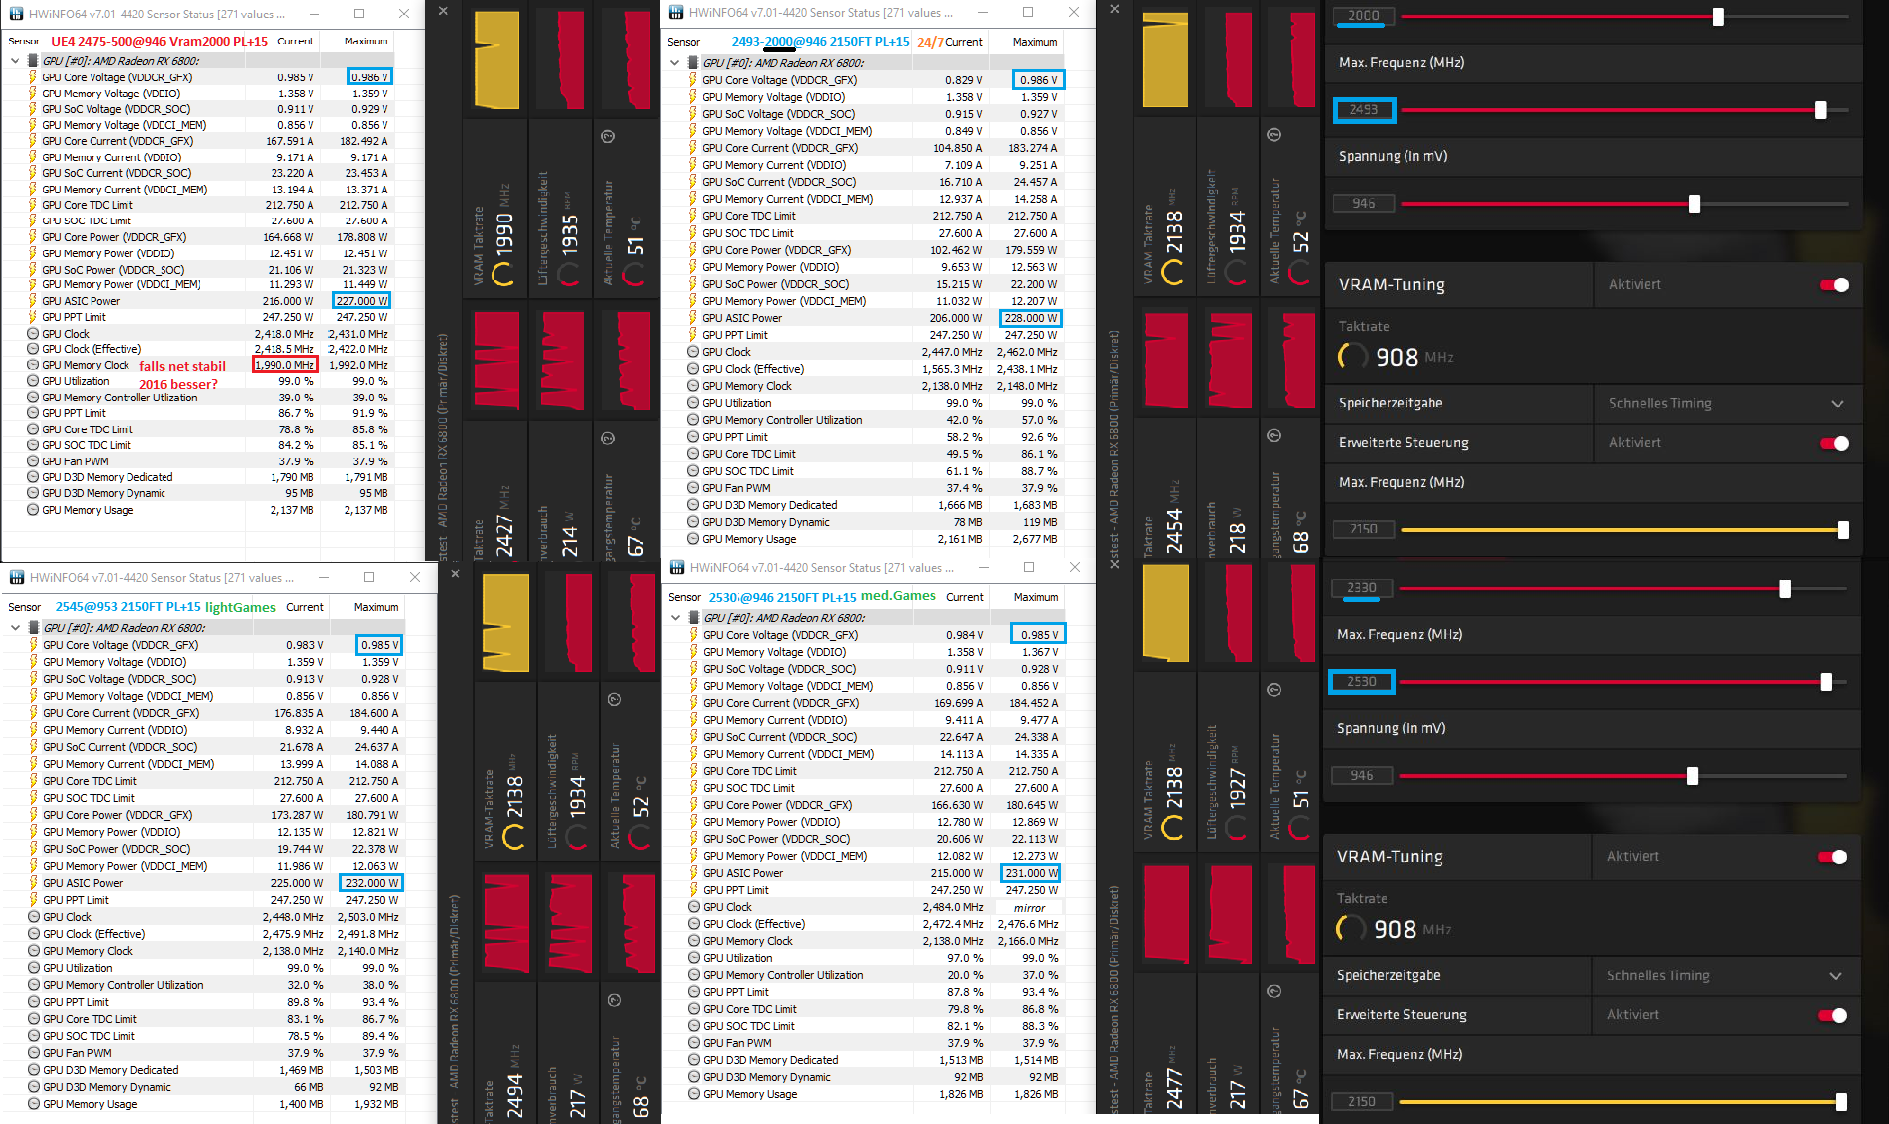Close the metrics overlay next to lightGames window
Viewport: 1889px width, 1124px height.
pos(455,573)
